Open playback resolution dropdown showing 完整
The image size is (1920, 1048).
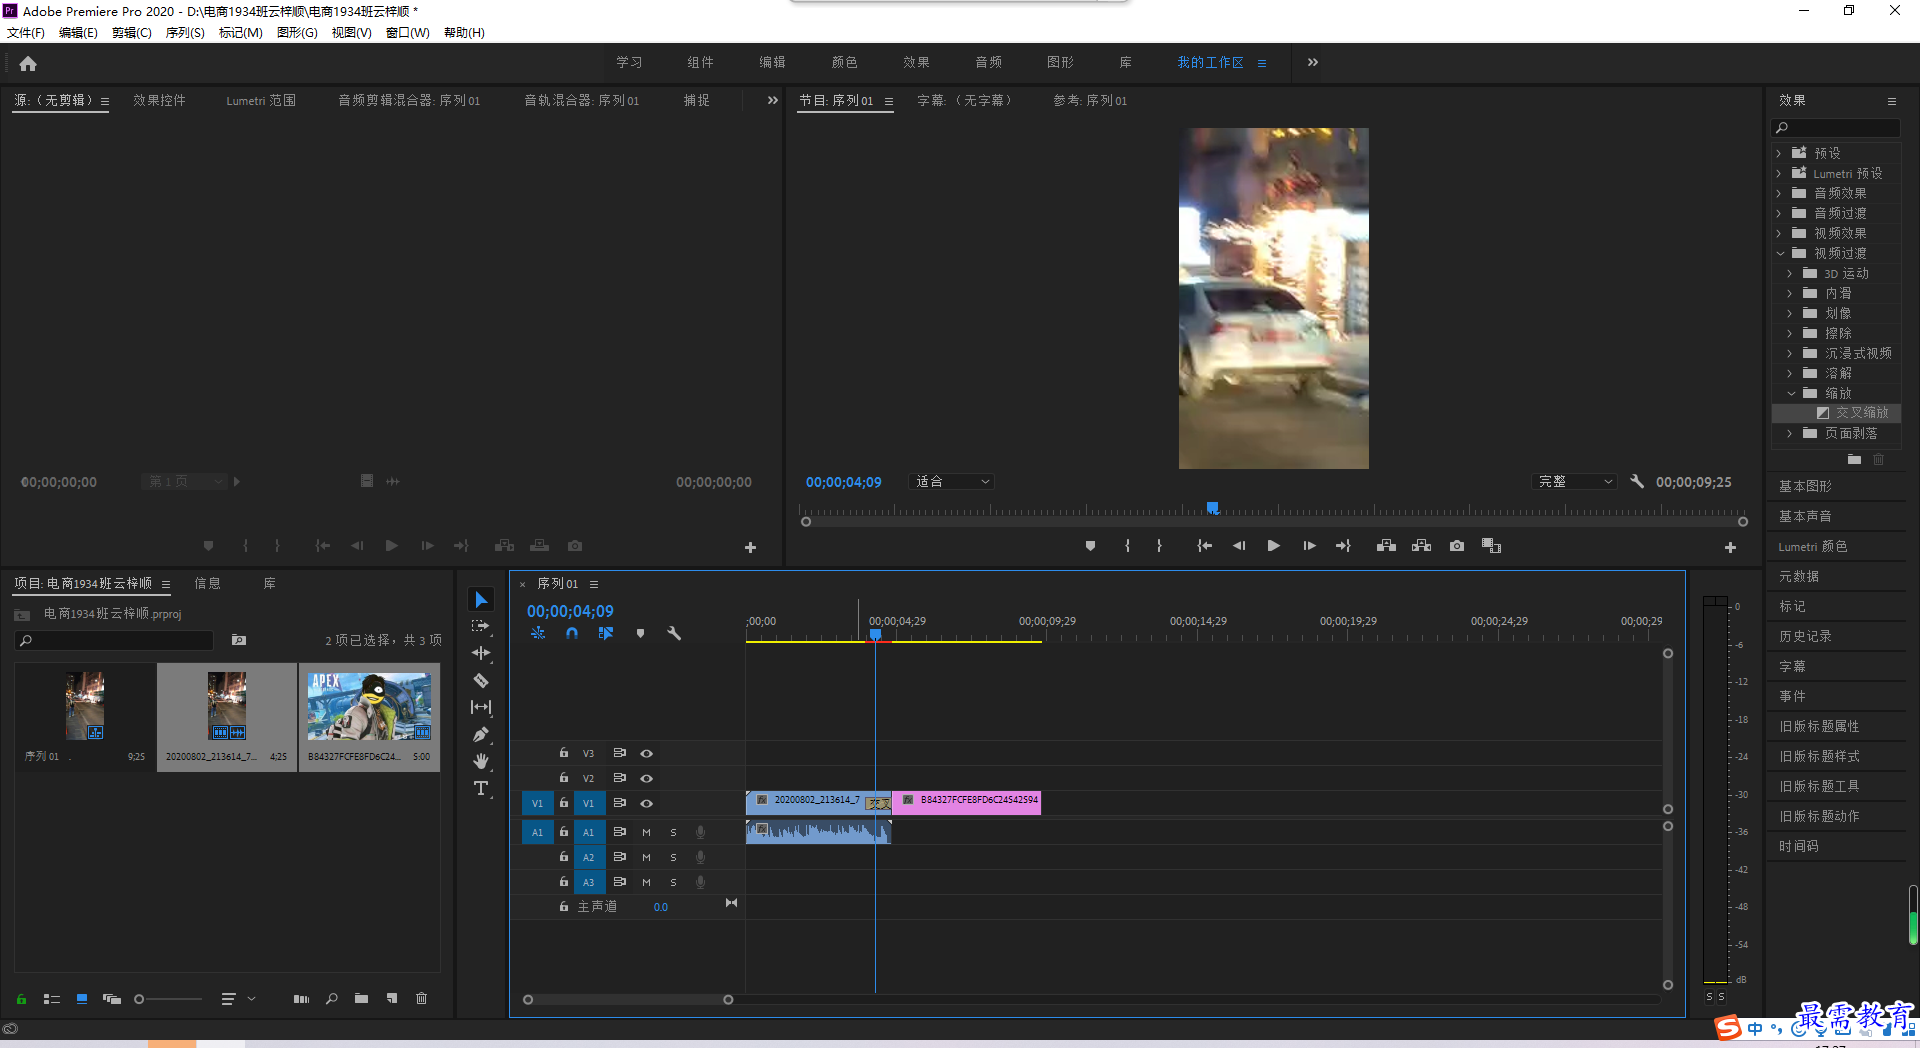(1575, 481)
